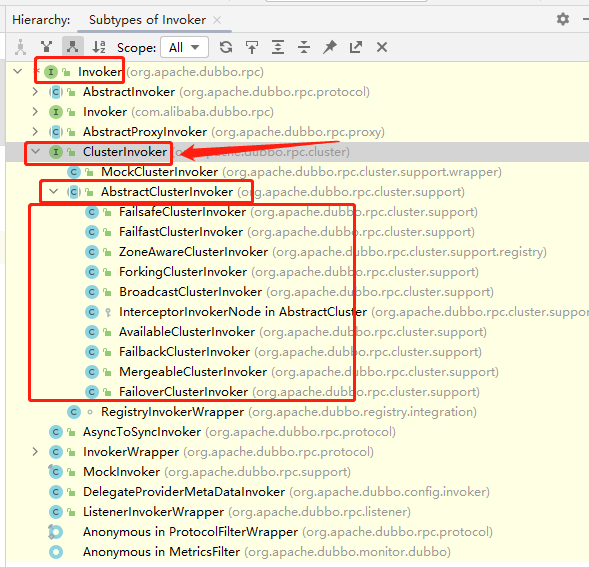Click the Expand All icon
The width and height of the screenshot is (589, 567).
(278, 47)
